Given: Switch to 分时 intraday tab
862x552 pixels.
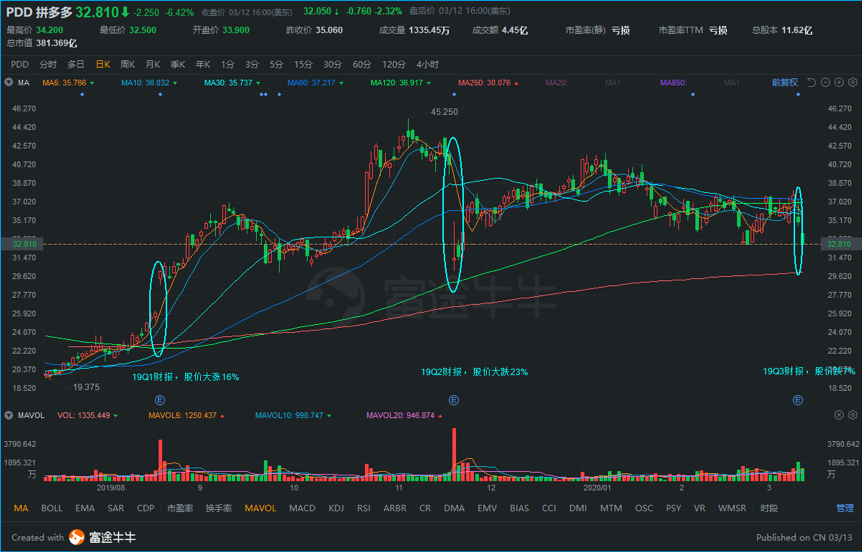Looking at the screenshot, I should [x=48, y=64].
